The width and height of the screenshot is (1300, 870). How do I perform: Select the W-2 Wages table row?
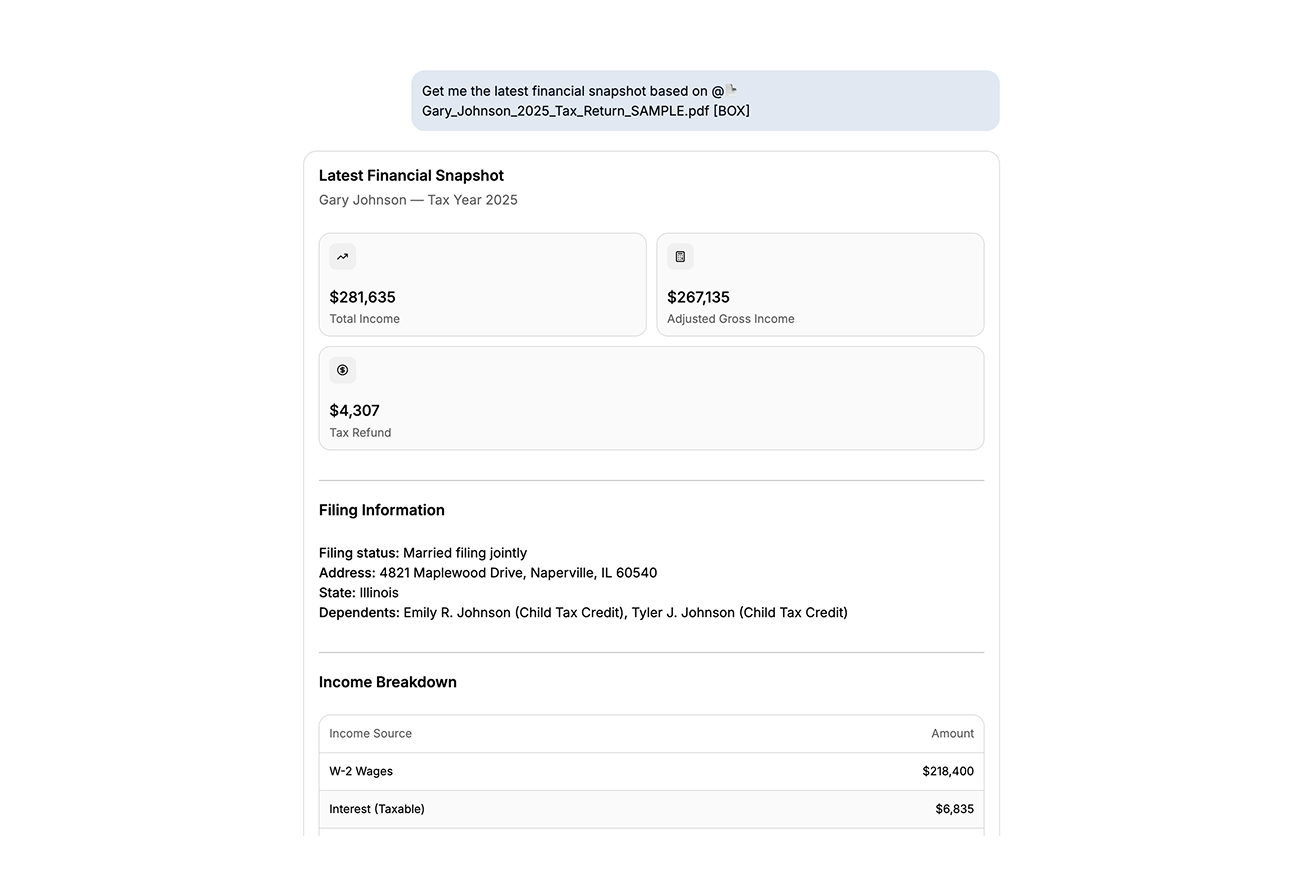[651, 772]
